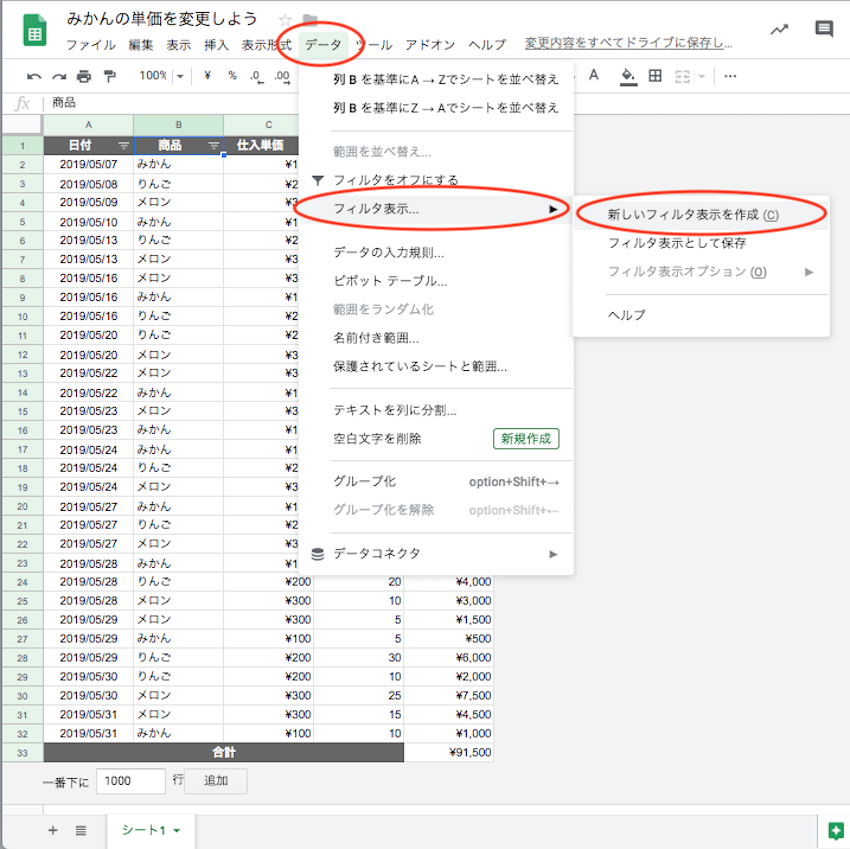Click the borders grid icon
Image resolution: width=850 pixels, height=849 pixels.
tap(655, 76)
